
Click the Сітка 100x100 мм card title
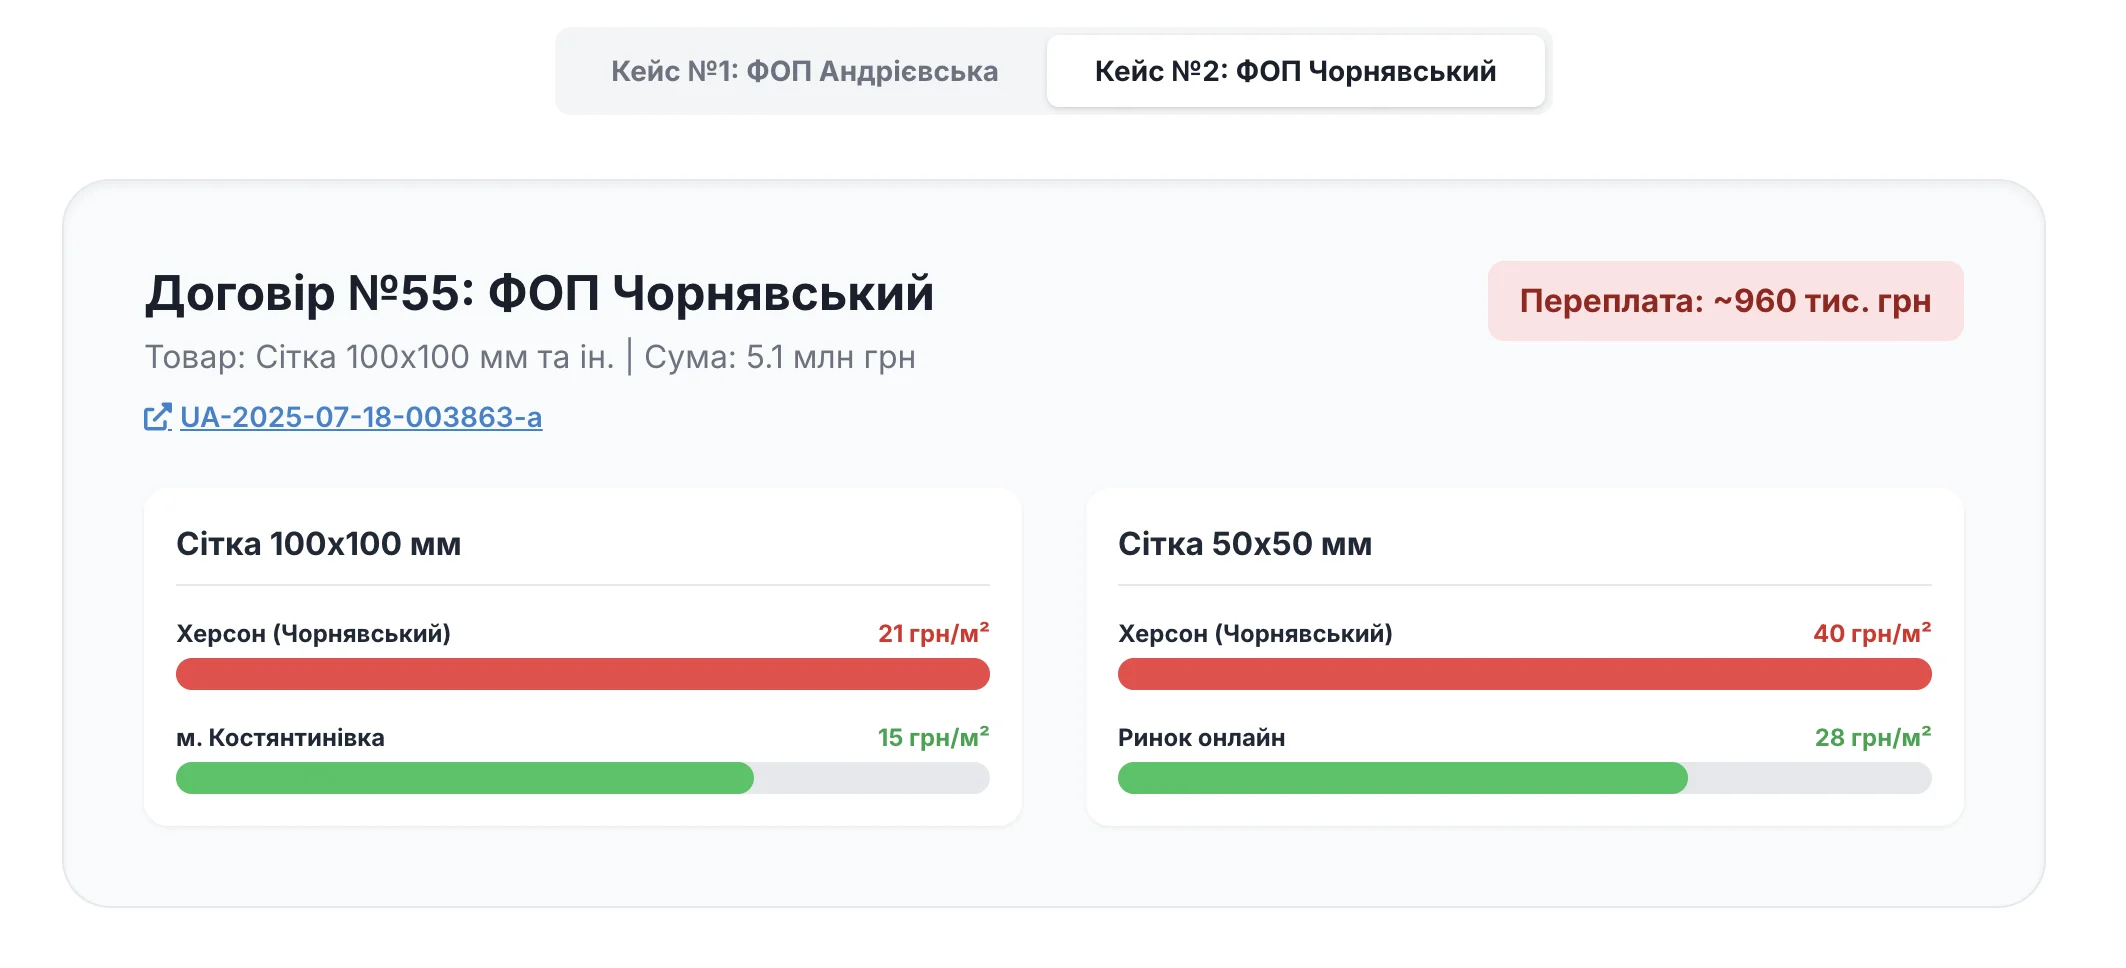pos(319,544)
